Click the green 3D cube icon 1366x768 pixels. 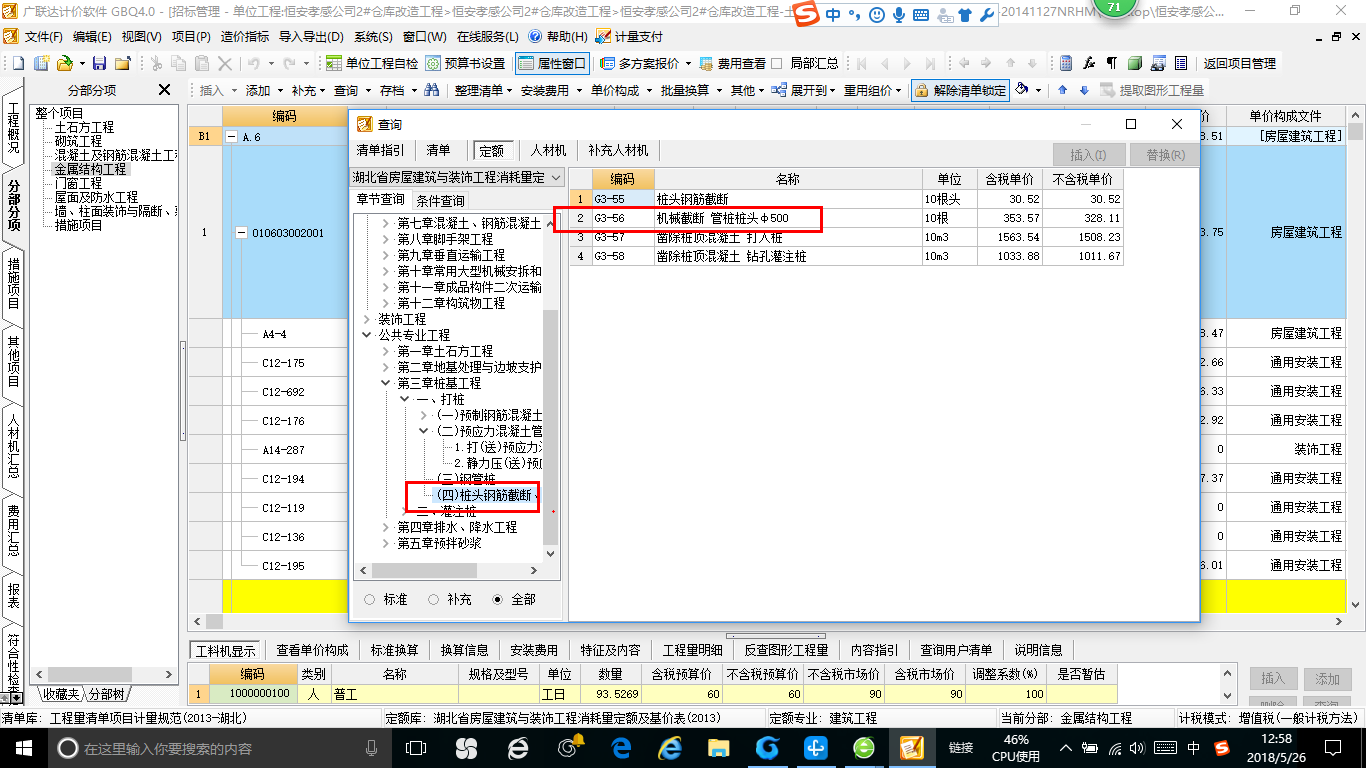[1135, 63]
